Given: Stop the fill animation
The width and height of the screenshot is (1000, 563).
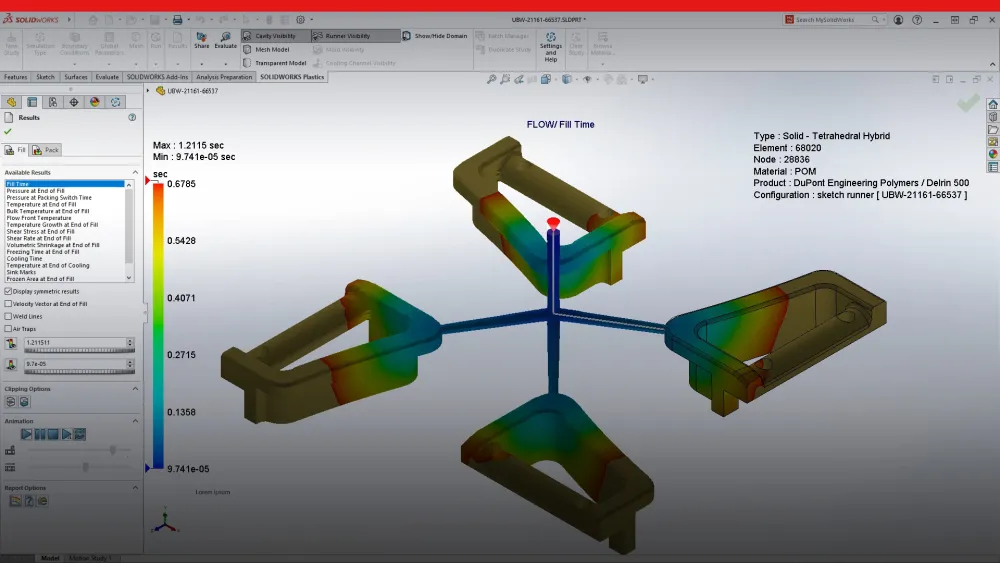Looking at the screenshot, I should 53,434.
